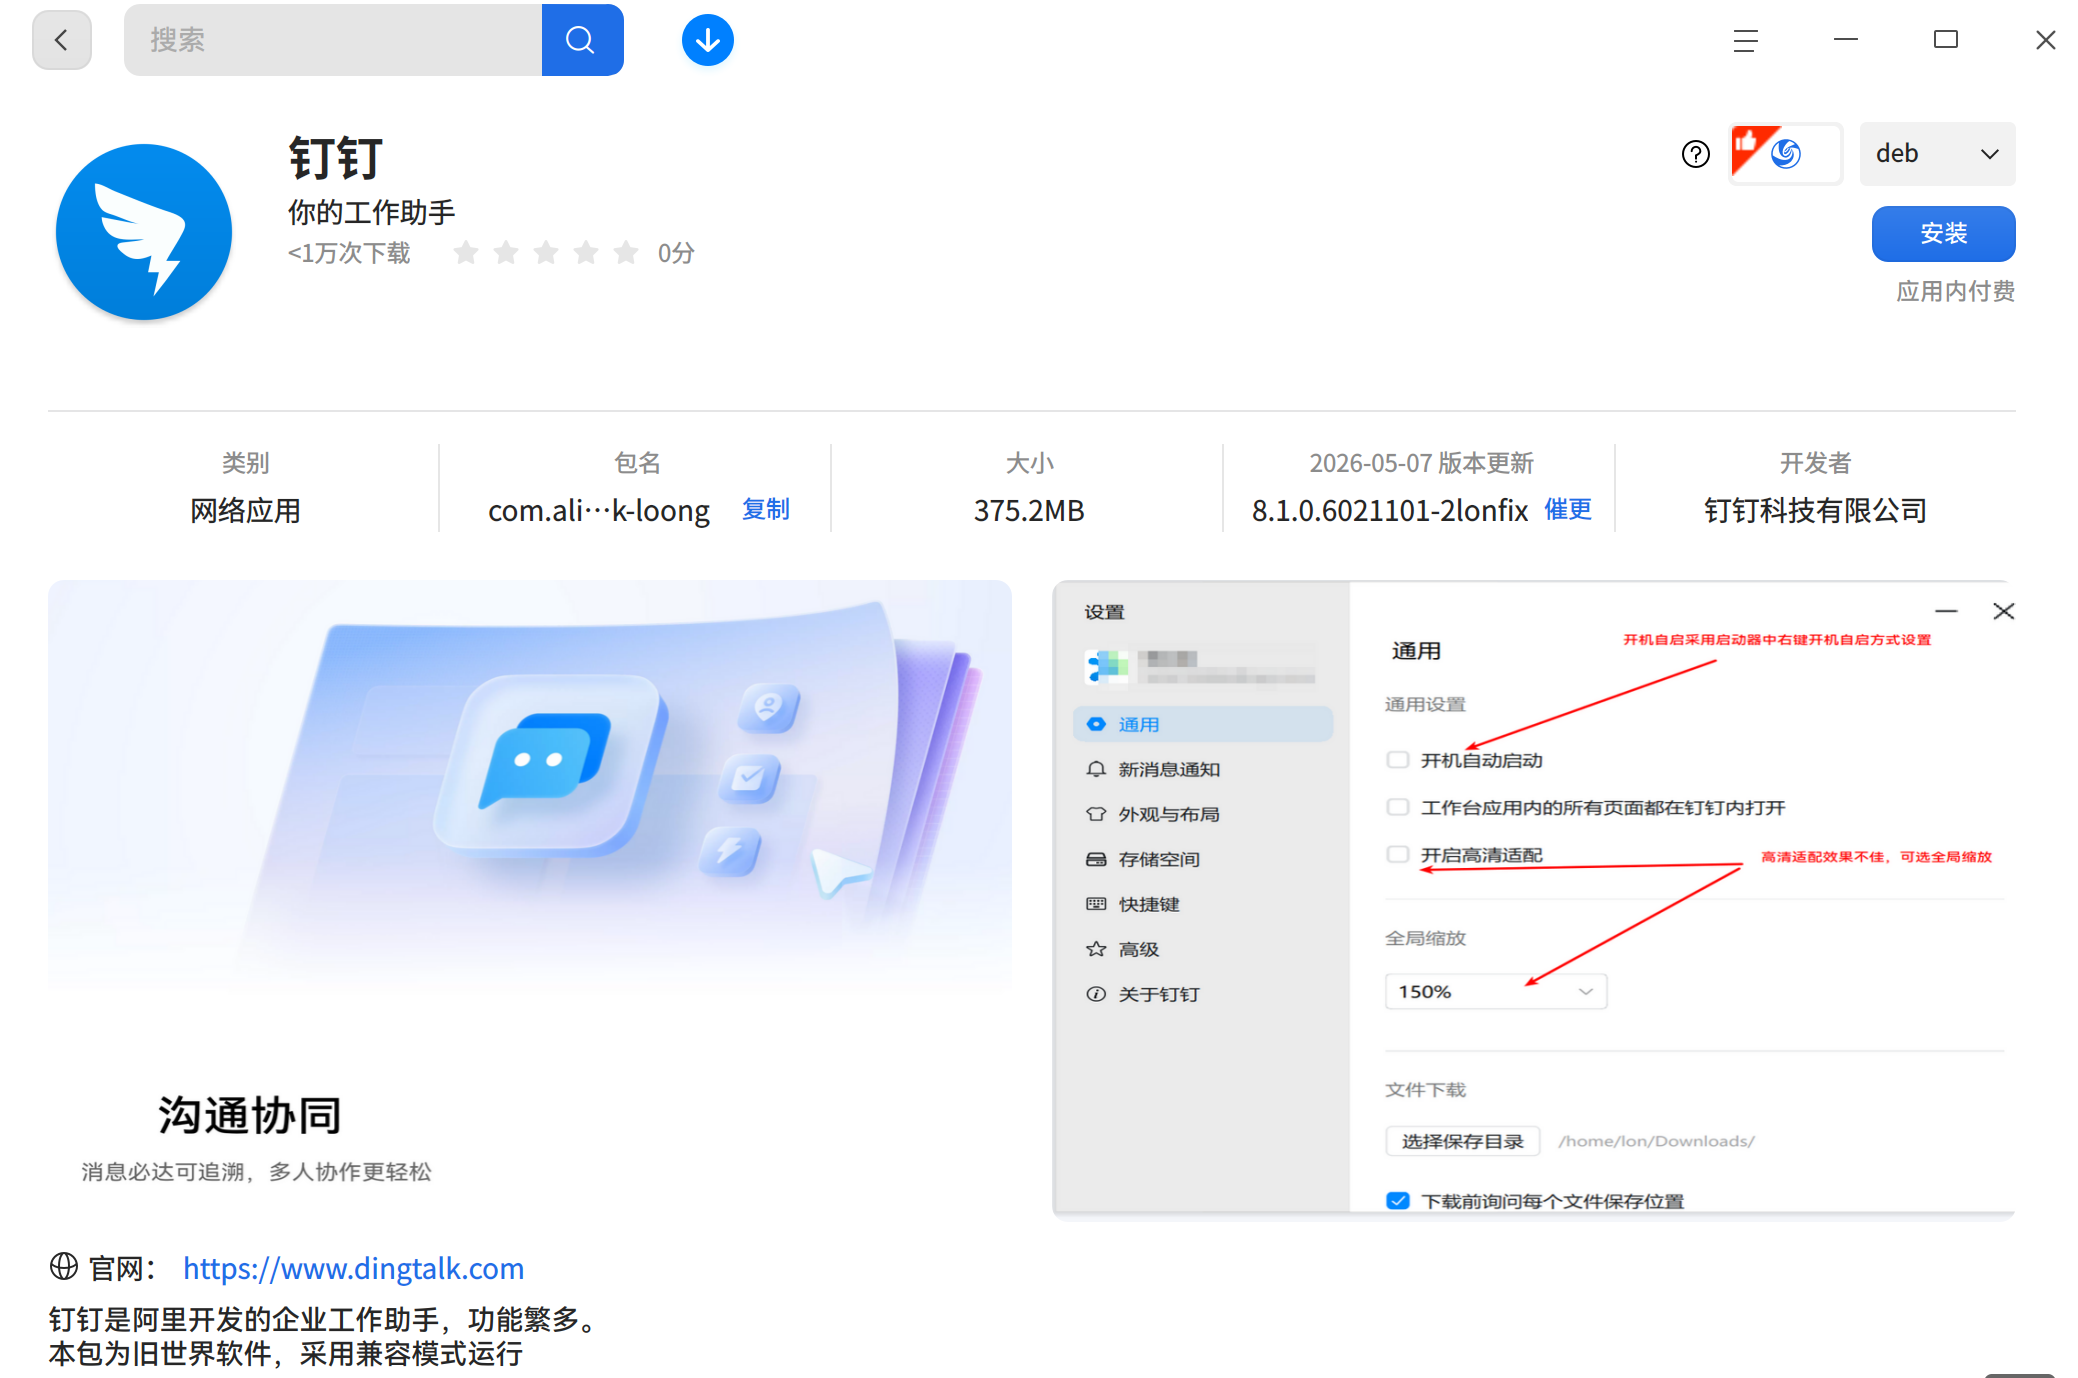
Task: Open the hamburger main menu
Action: coord(1745,40)
